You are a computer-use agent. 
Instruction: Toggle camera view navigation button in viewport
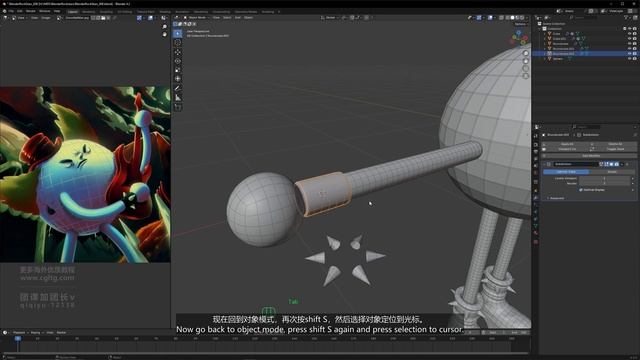(x=526, y=69)
